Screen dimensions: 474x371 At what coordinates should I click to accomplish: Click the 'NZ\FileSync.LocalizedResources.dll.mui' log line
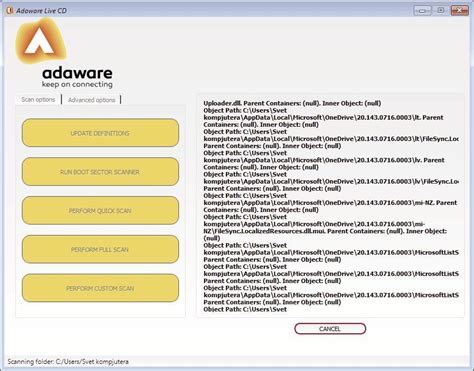pyautogui.click(x=325, y=231)
